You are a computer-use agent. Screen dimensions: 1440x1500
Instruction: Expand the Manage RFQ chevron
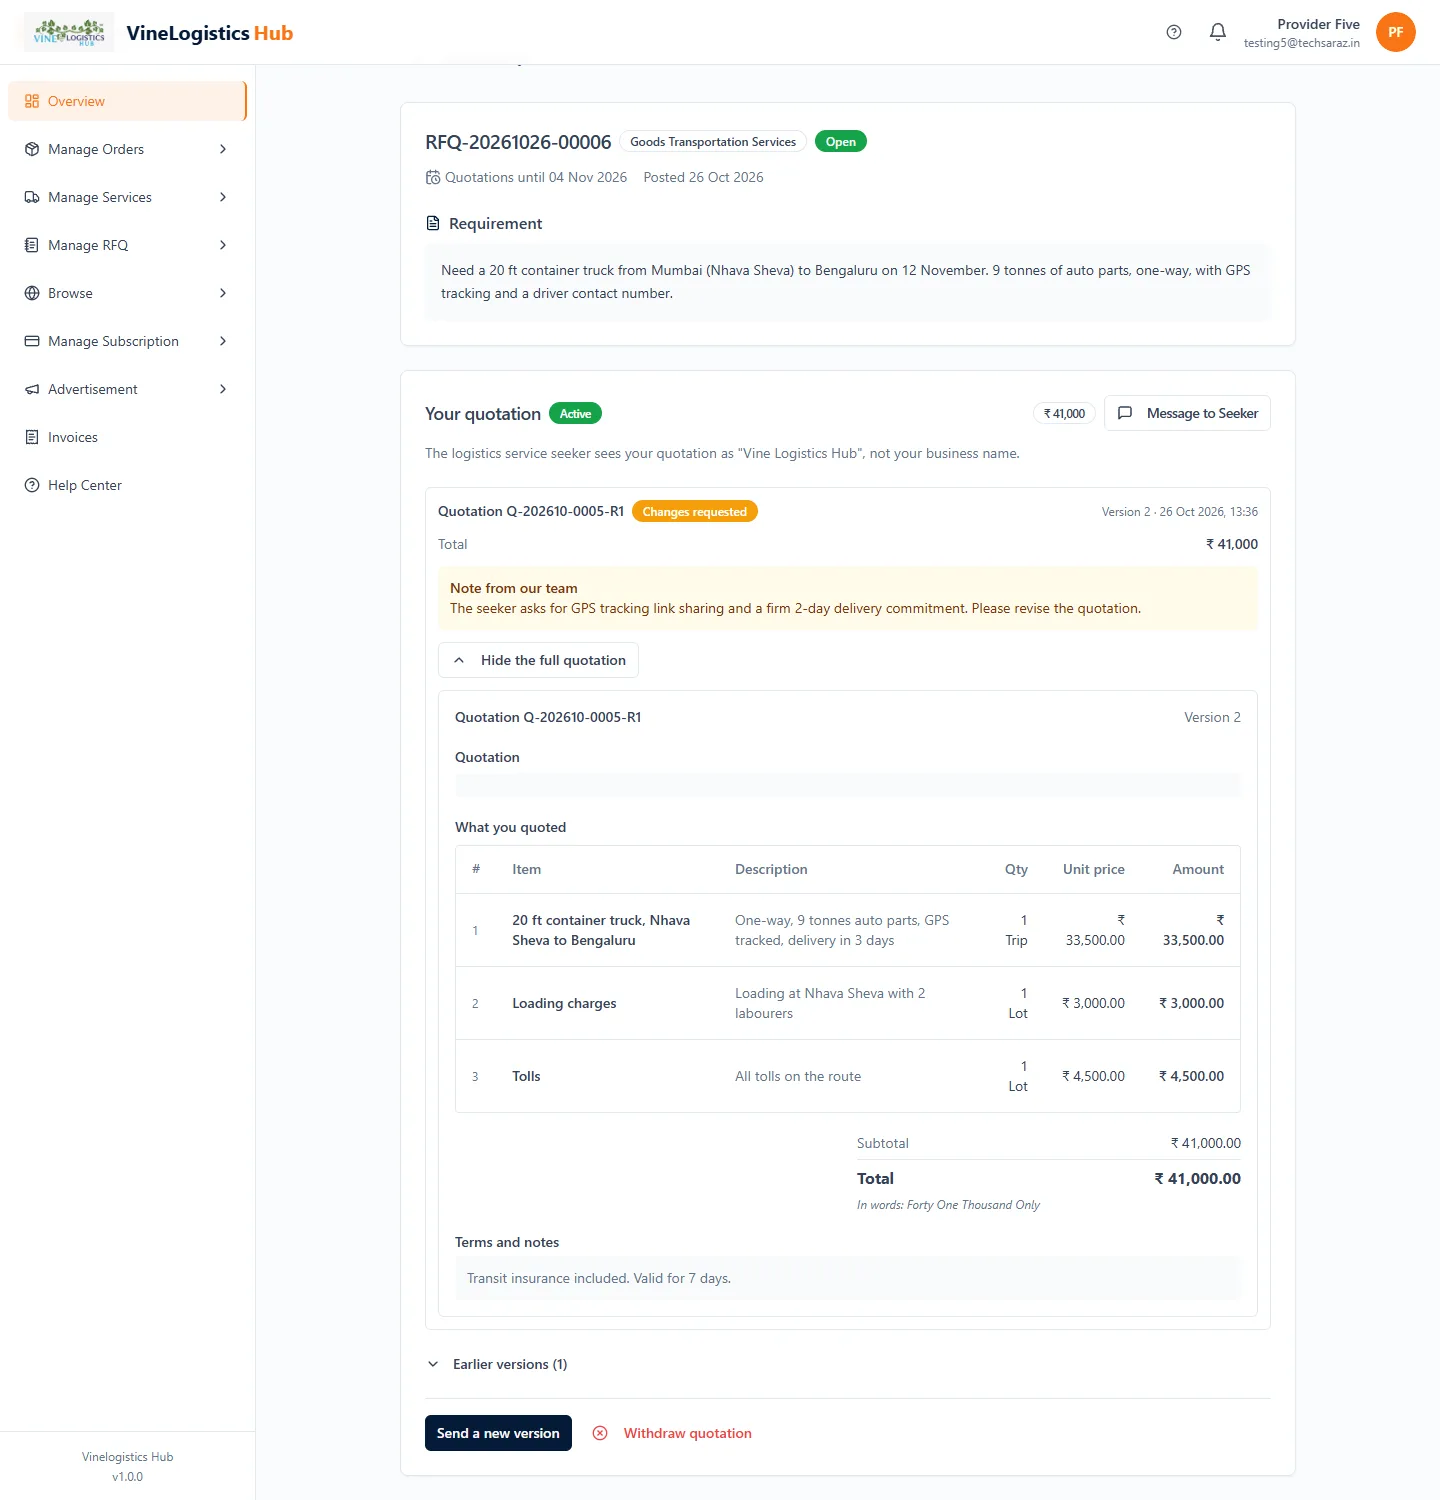click(223, 245)
